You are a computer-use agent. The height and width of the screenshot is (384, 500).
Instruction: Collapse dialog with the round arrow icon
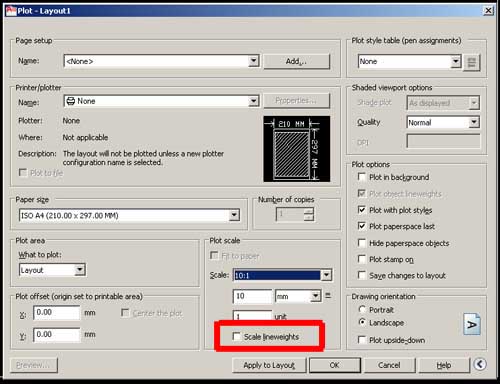click(480, 364)
